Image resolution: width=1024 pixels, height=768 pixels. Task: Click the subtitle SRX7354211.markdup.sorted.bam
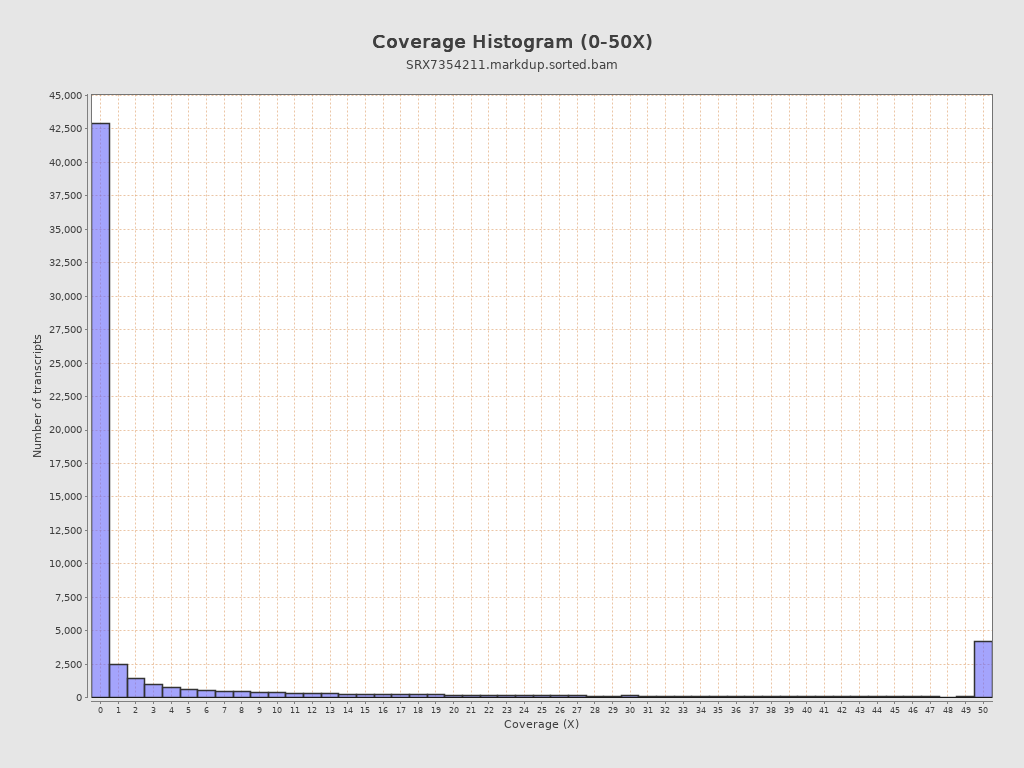tap(512, 65)
